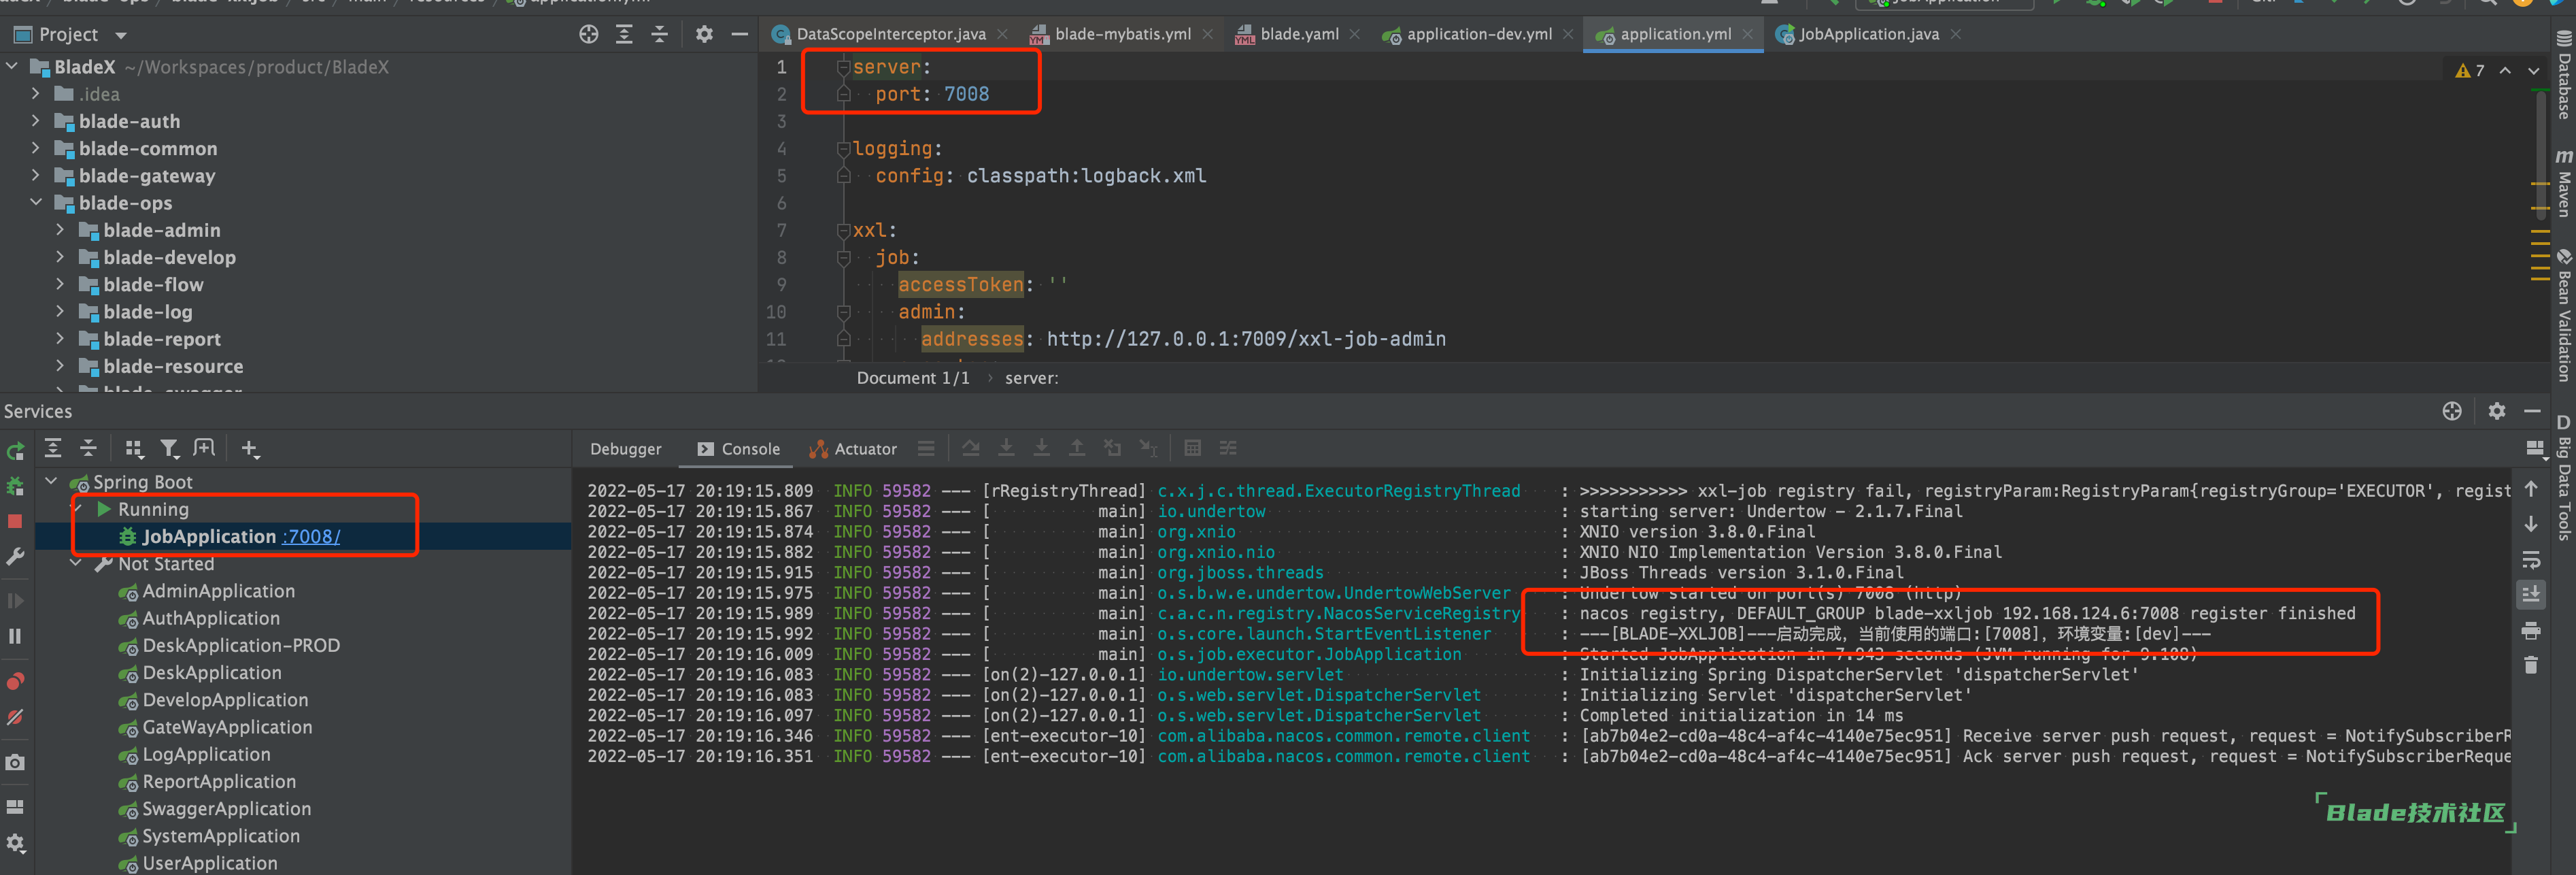2576x875 pixels.
Task: Switch to DataScopeInterceptor.java tab
Action: point(890,34)
